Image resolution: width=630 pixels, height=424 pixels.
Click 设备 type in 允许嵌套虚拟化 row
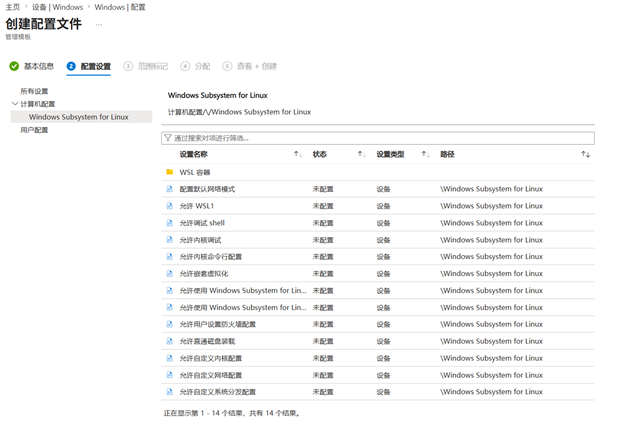384,274
